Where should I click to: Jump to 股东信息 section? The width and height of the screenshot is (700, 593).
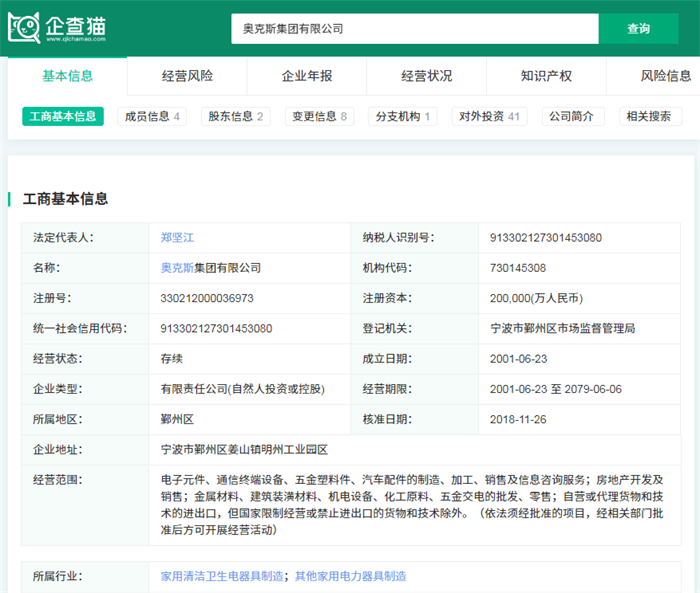[236, 116]
